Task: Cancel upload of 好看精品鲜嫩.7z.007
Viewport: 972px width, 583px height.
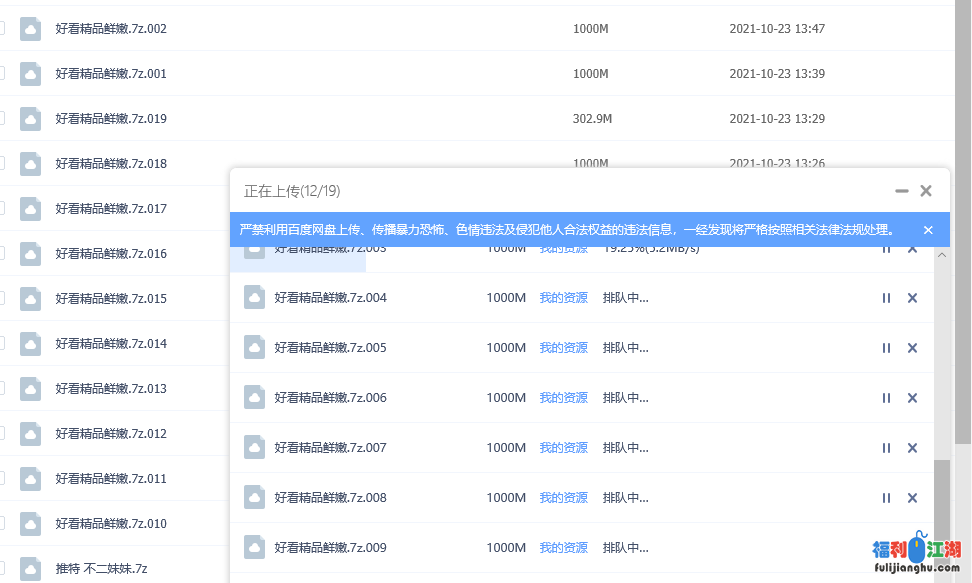Action: [912, 448]
